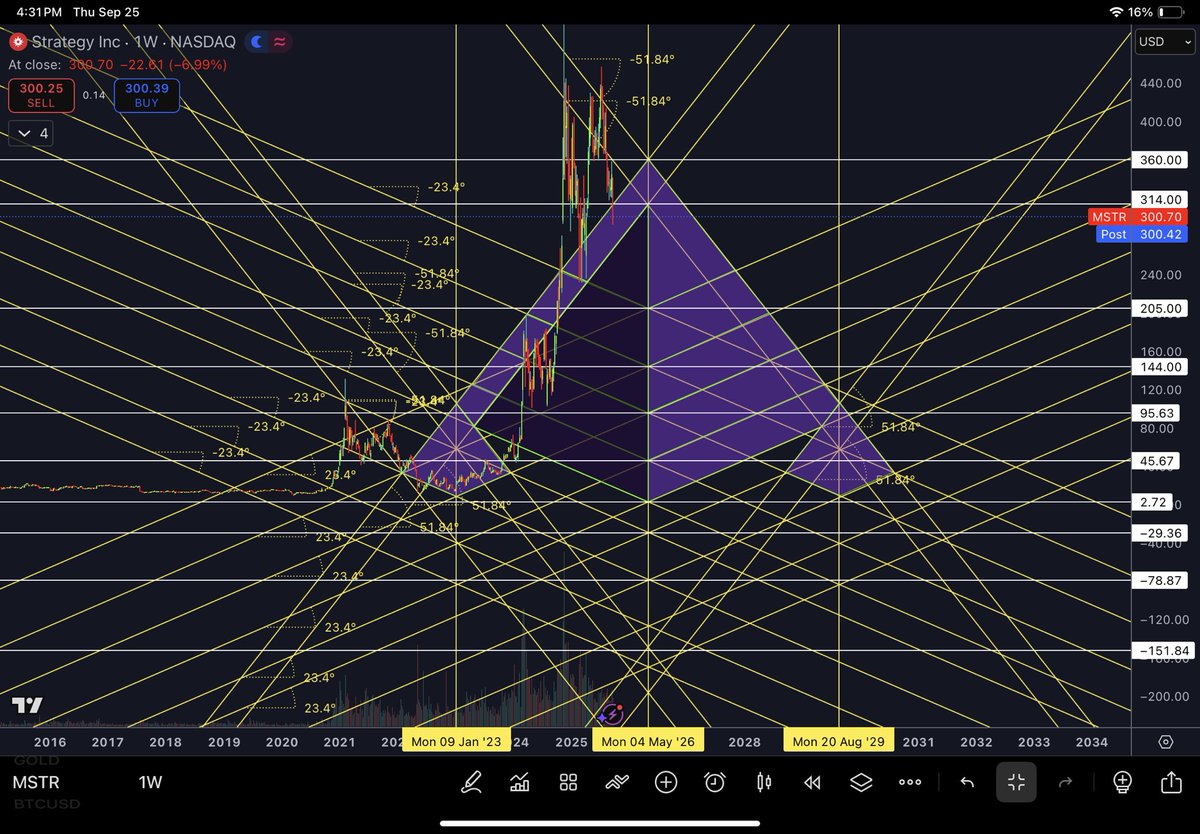Tap the 0.14 spread value
Image resolution: width=1200 pixels, height=834 pixels.
(93, 95)
